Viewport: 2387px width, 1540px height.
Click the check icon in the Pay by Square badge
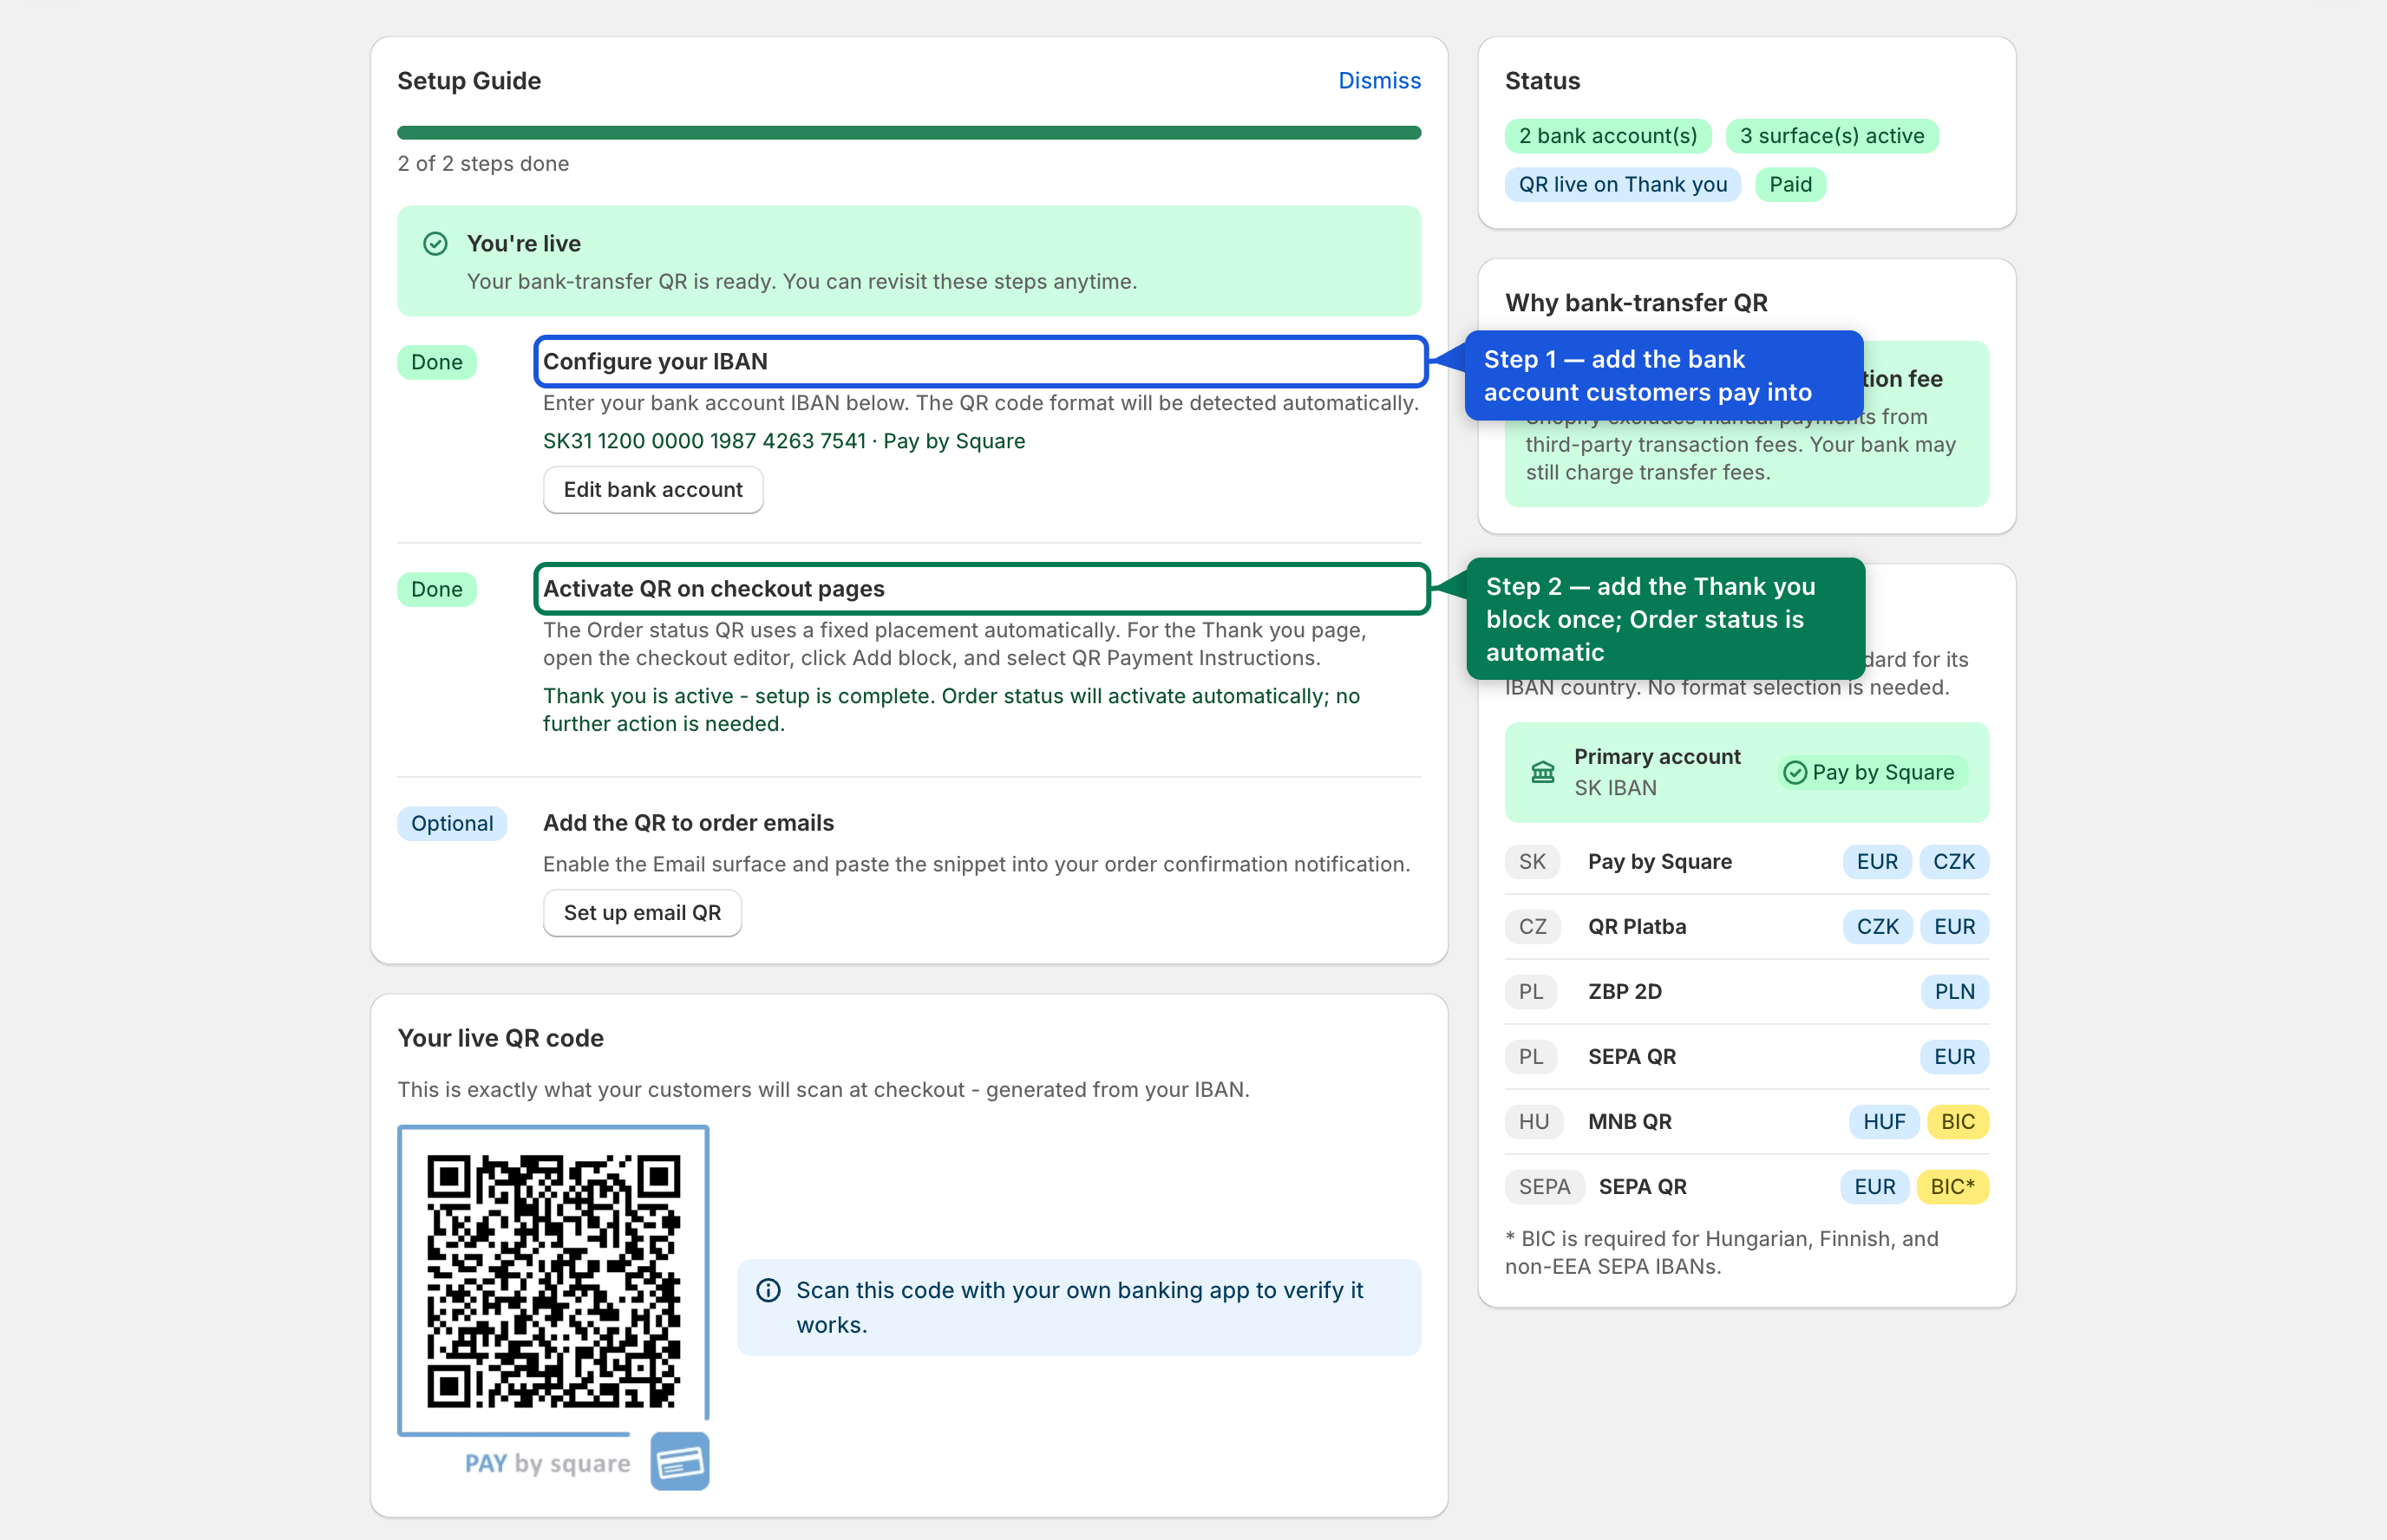pyautogui.click(x=1795, y=773)
